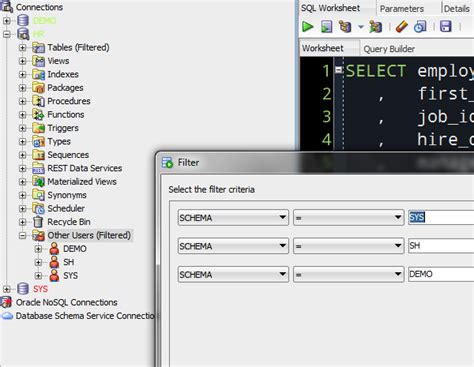Switch to the Details tab
This screenshot has width=474, height=367.
coord(457,9)
